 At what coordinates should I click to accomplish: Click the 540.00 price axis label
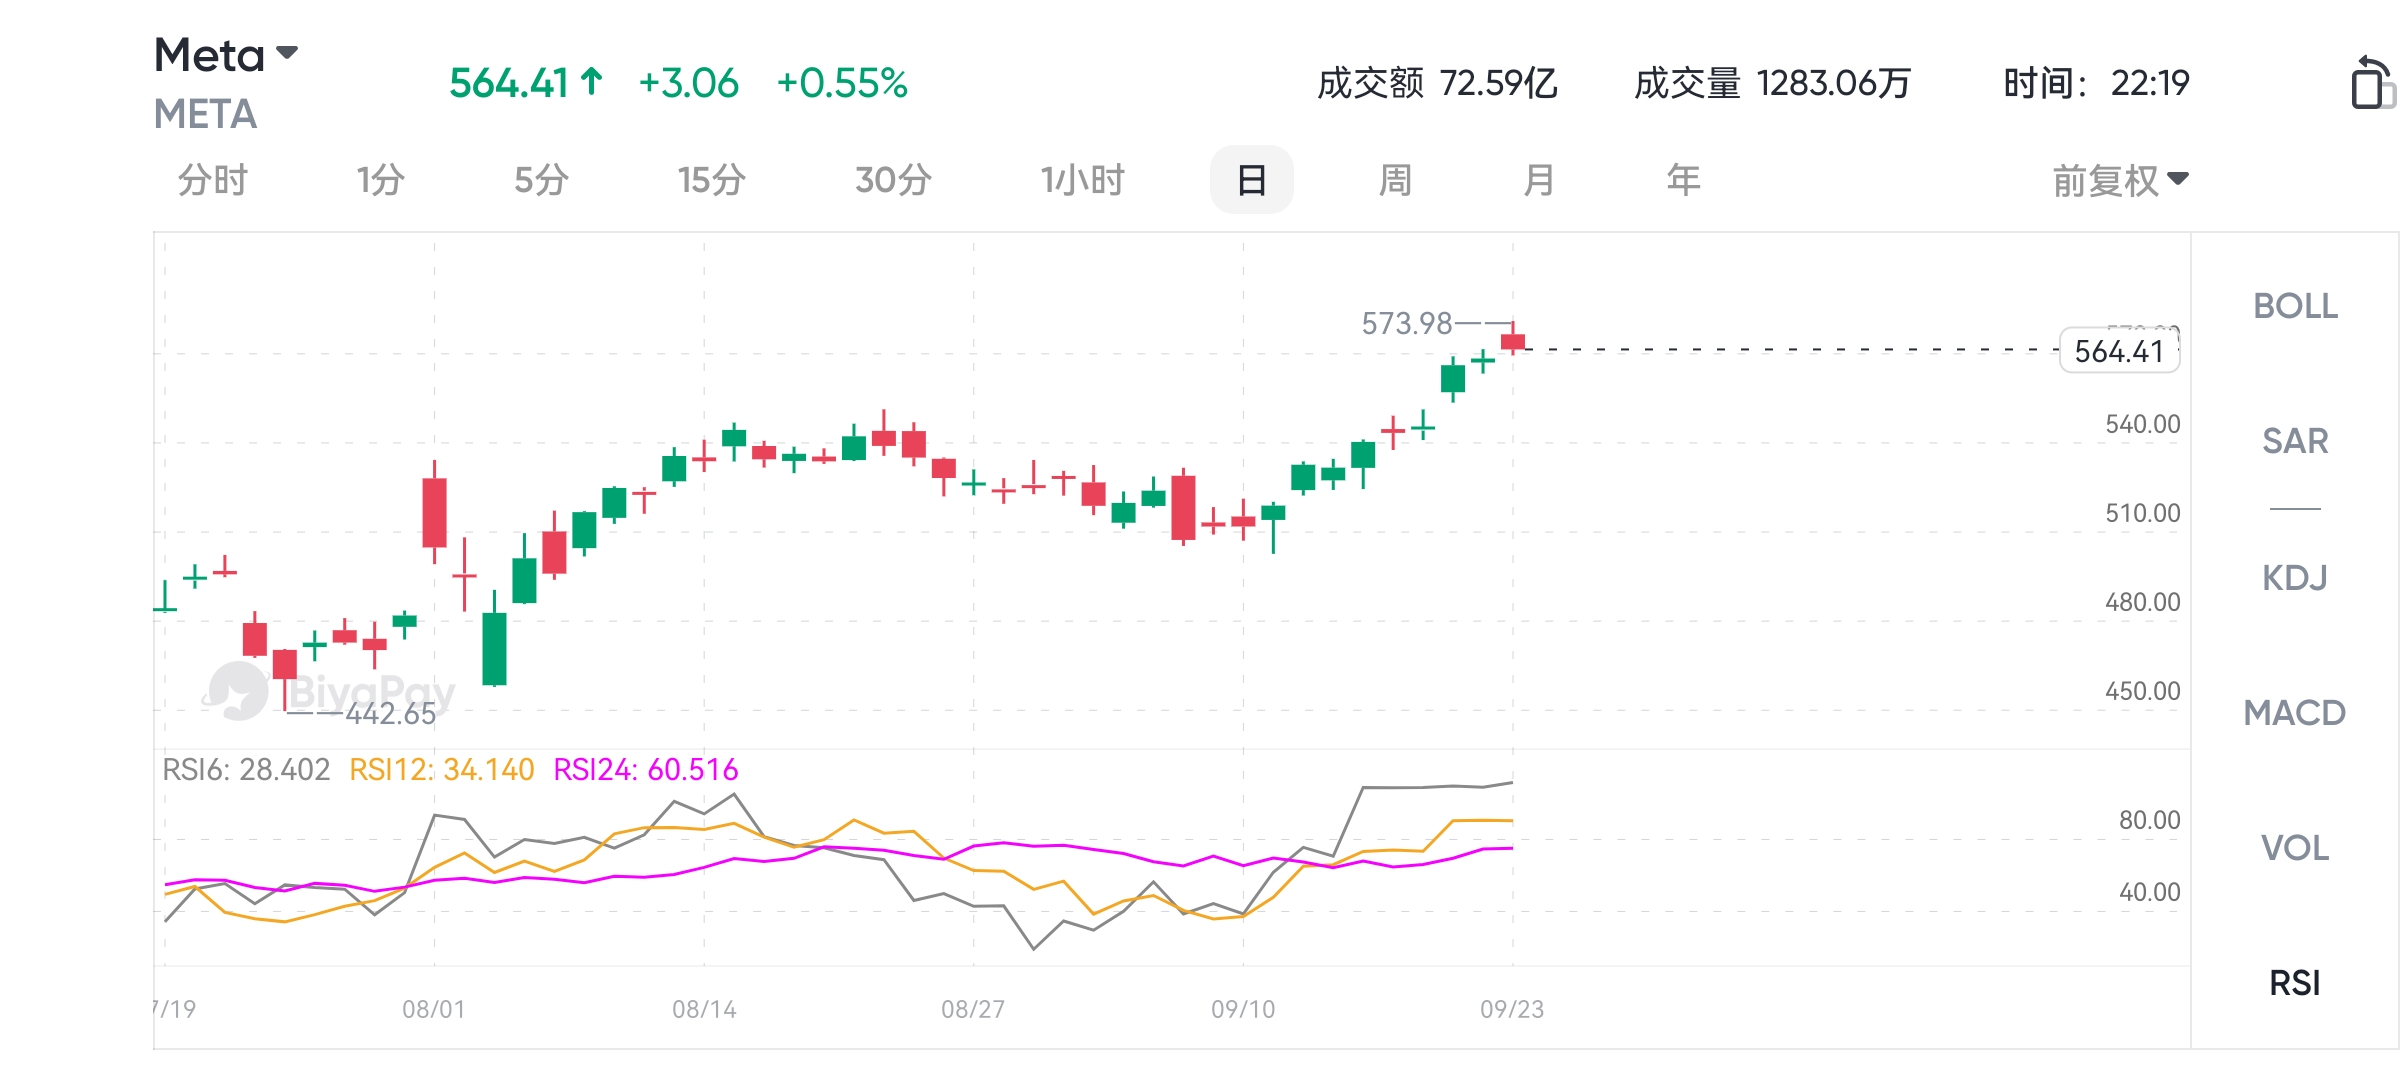click(2142, 424)
